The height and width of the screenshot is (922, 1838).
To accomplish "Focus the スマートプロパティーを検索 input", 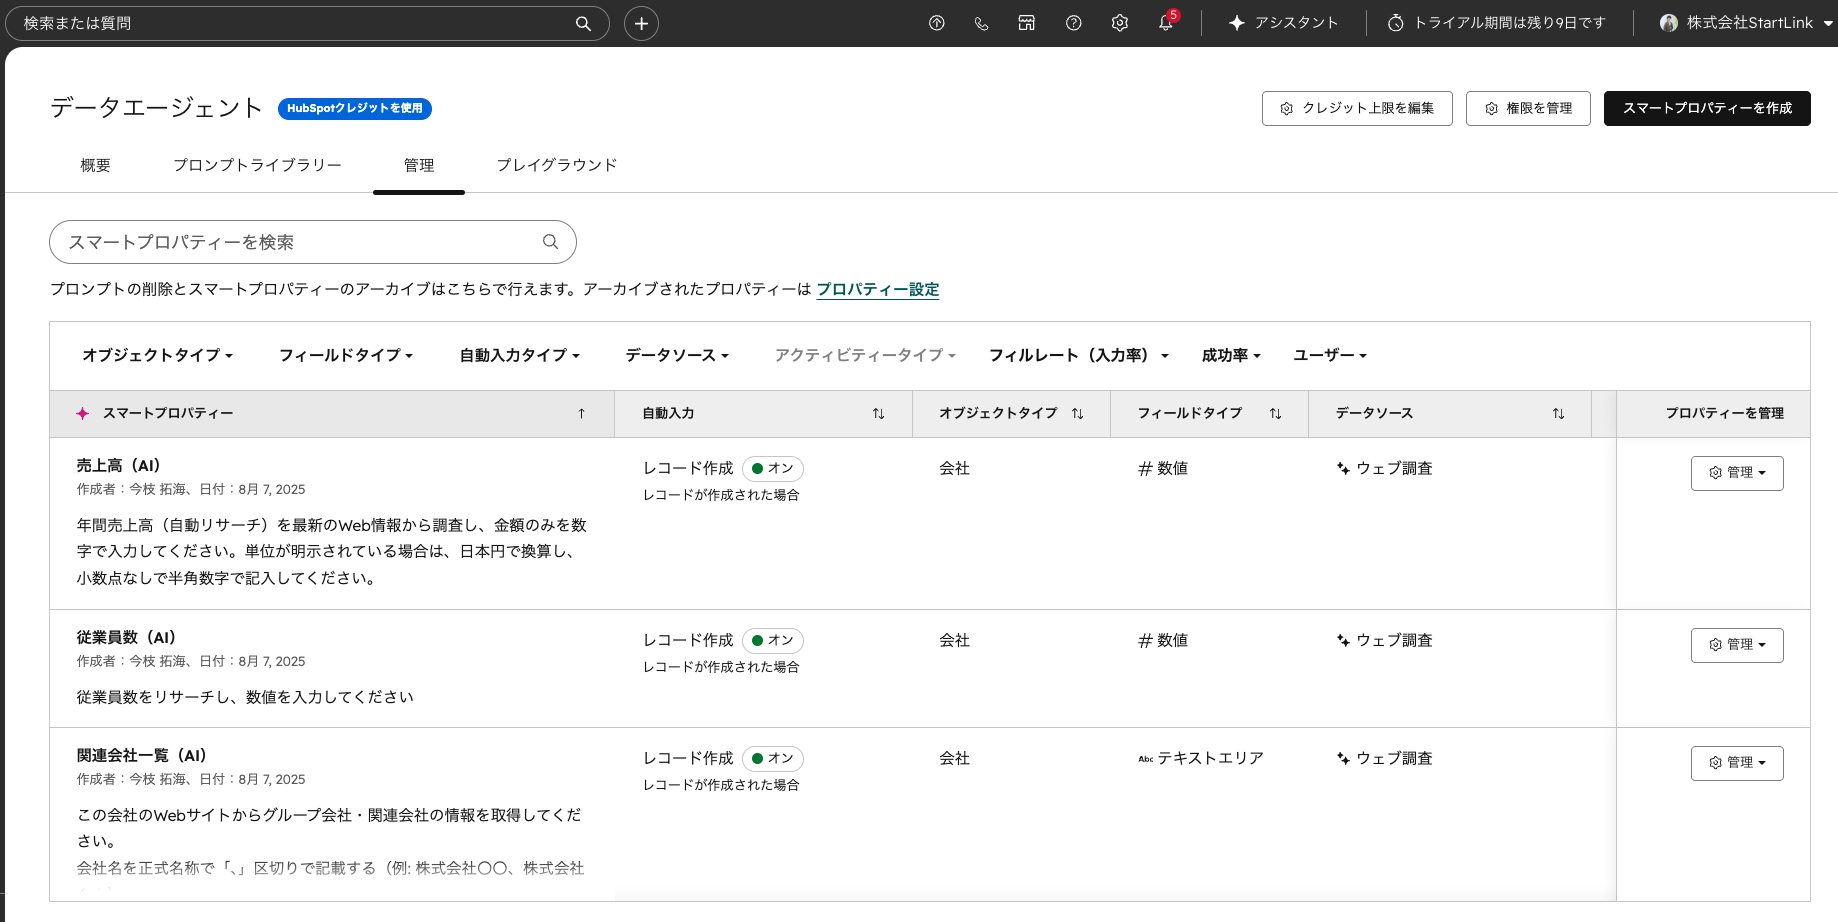I will click(x=313, y=242).
